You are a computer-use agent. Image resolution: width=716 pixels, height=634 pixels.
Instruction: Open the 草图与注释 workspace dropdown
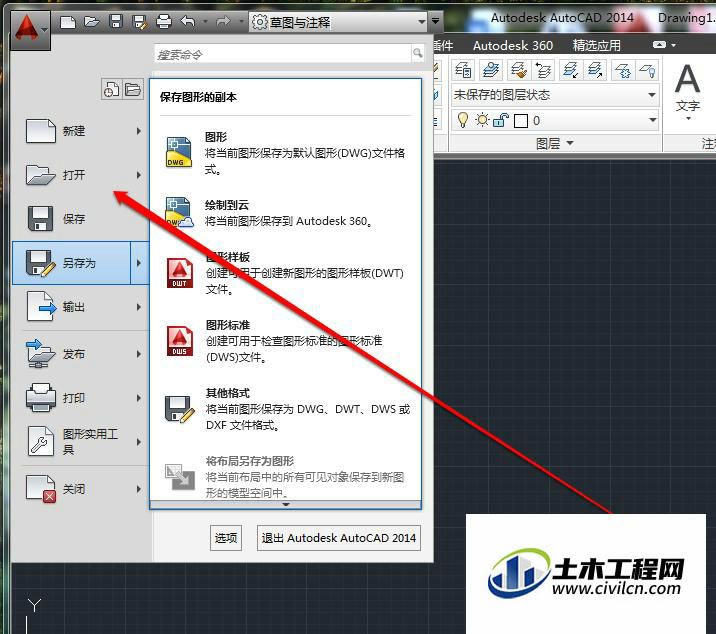coord(338,22)
